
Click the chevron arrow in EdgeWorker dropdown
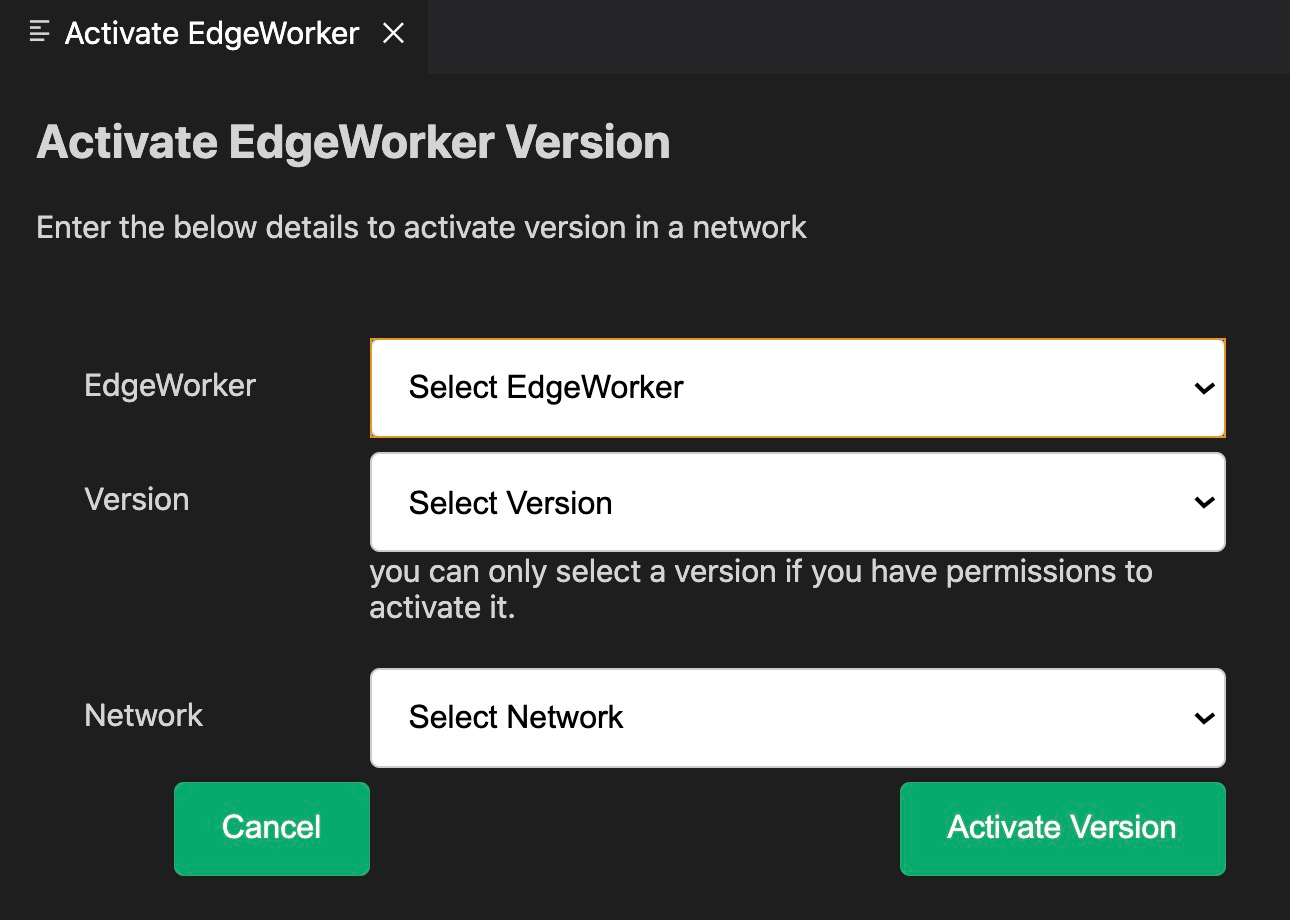point(1204,388)
